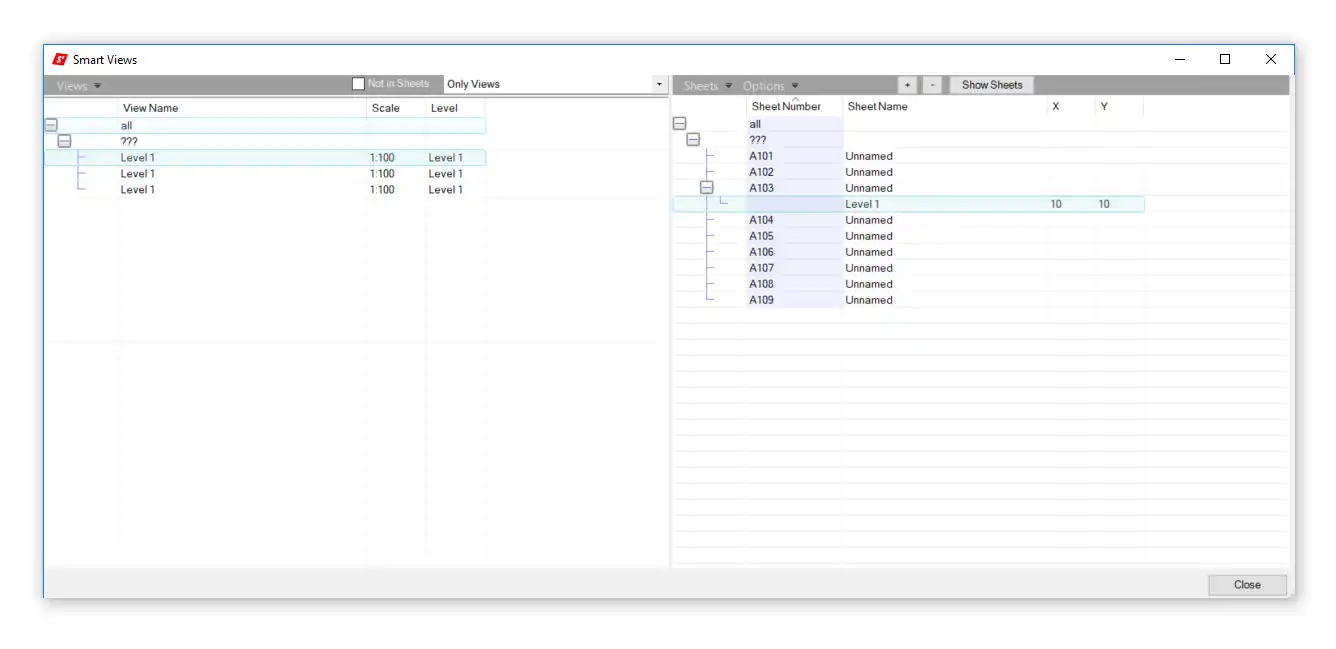Collapse the 'all' node in Views tree
The image size is (1336, 649).
click(x=51, y=126)
